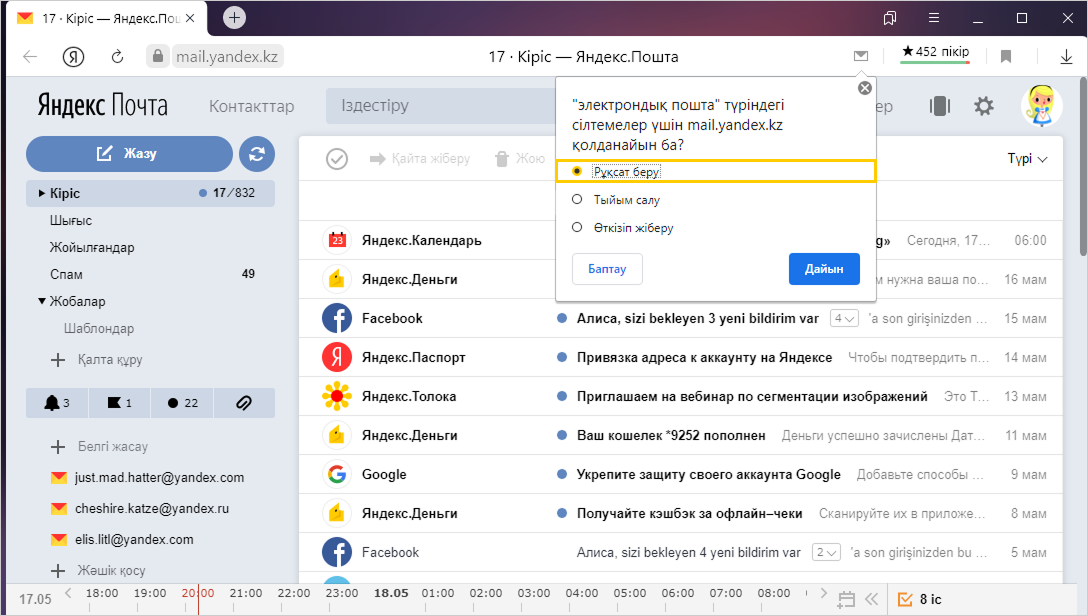Click the Жазу compose button
Screen dimensions: 1088x616
129,154
